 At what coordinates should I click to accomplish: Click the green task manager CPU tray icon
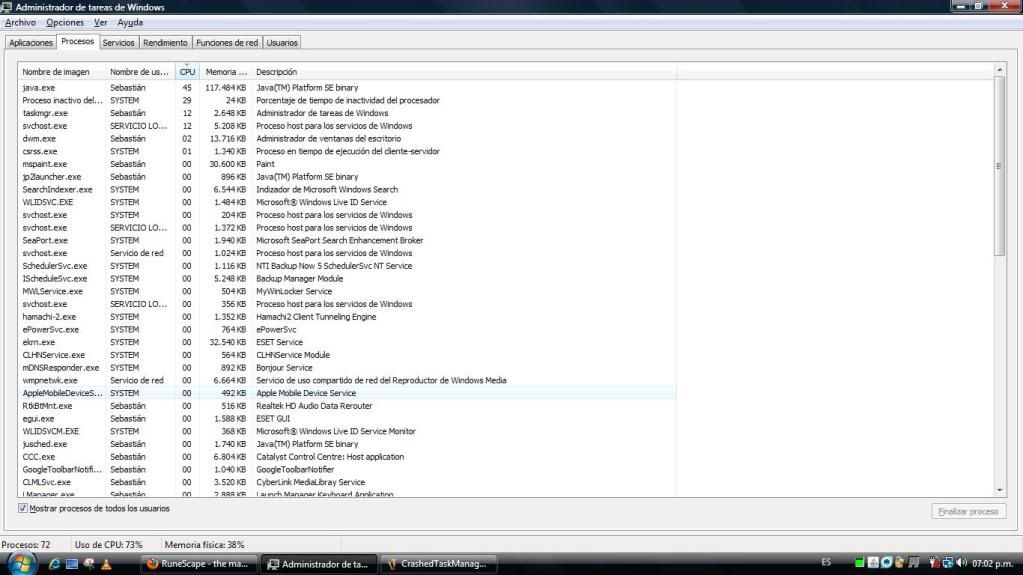coord(859,563)
